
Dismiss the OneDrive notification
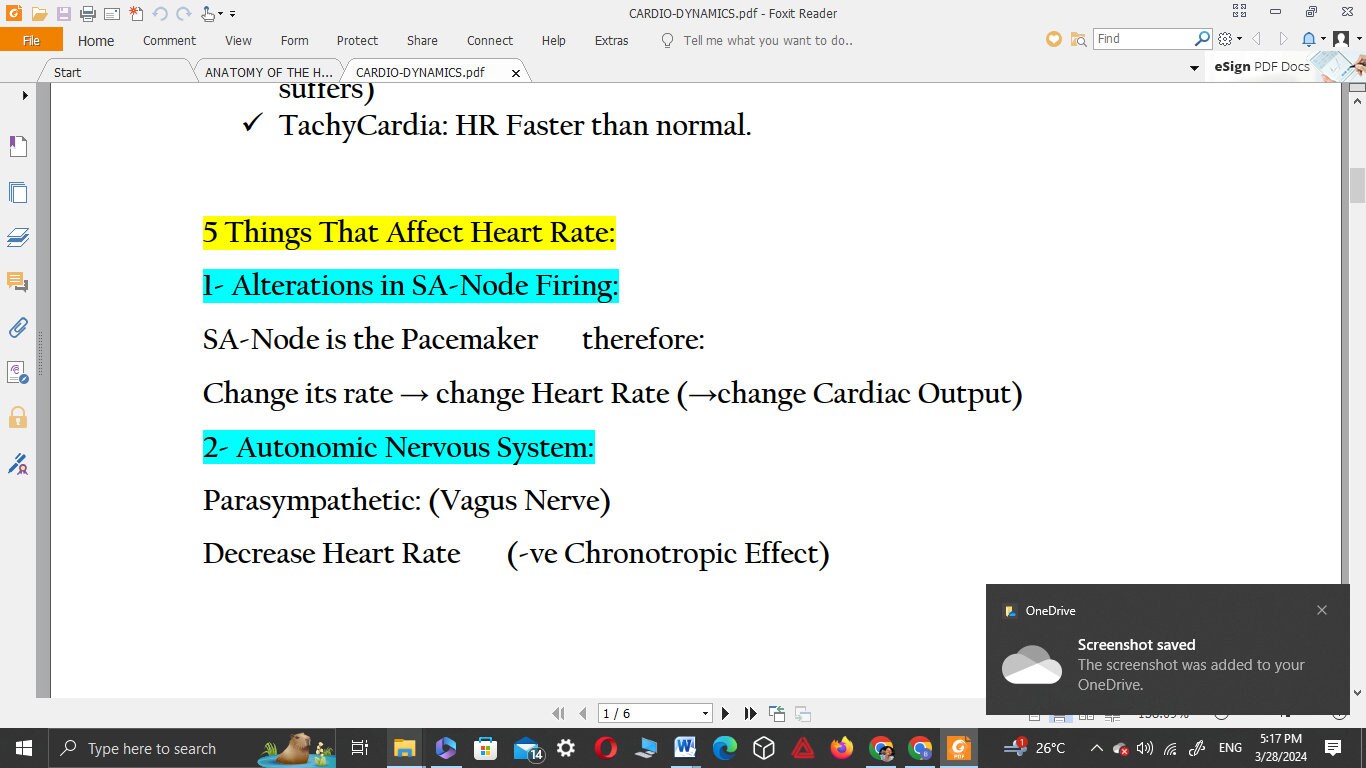[x=1322, y=610]
